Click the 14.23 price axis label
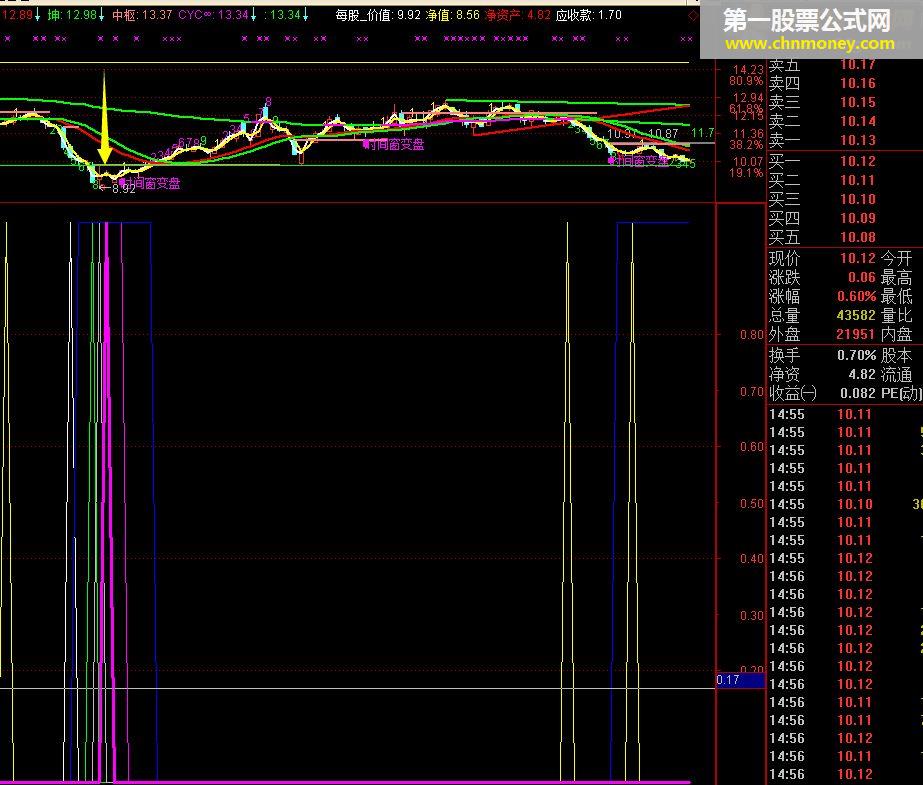This screenshot has height=785, width=923. [748, 69]
